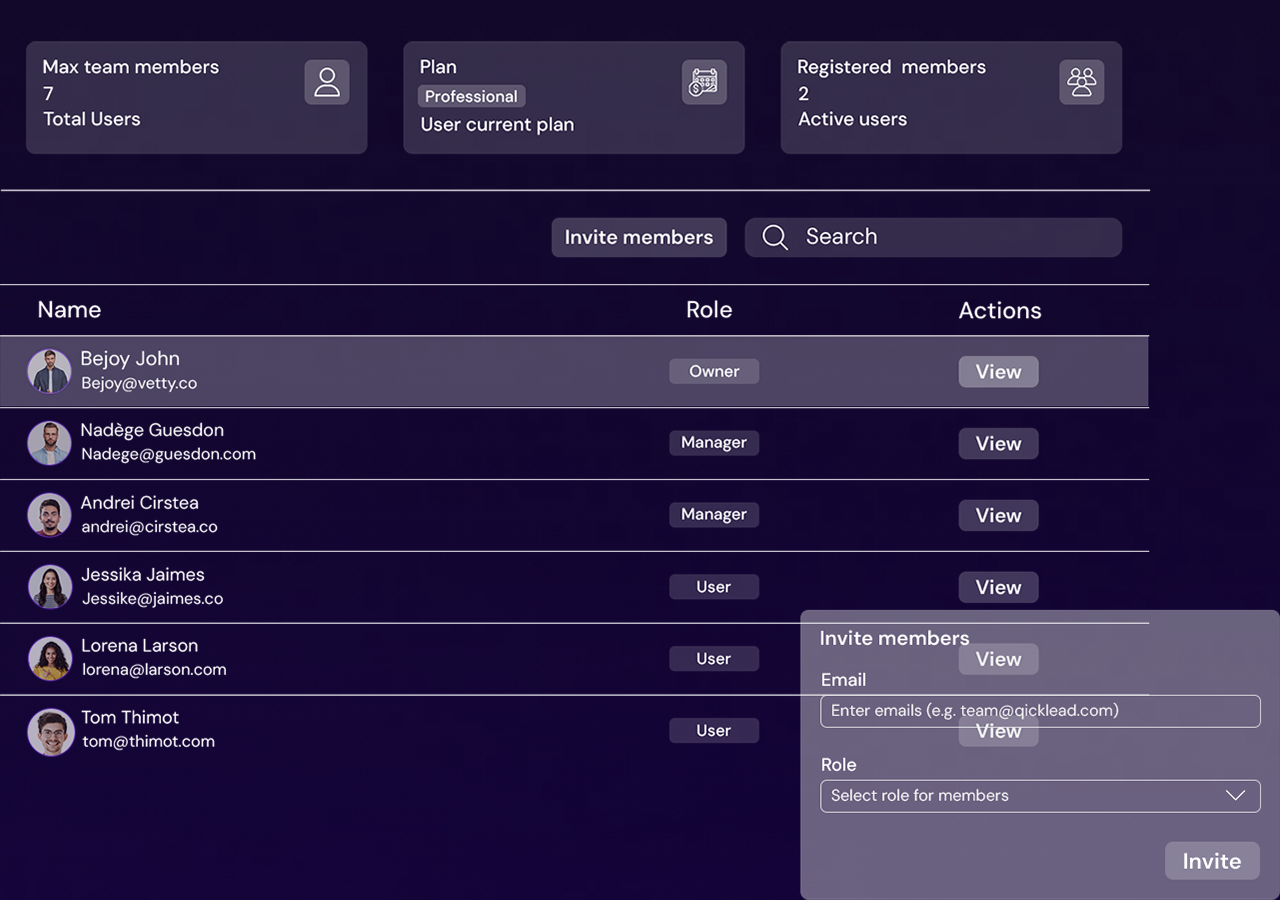Click the group icon in Registered members card
The width and height of the screenshot is (1280, 900).
[x=1081, y=82]
